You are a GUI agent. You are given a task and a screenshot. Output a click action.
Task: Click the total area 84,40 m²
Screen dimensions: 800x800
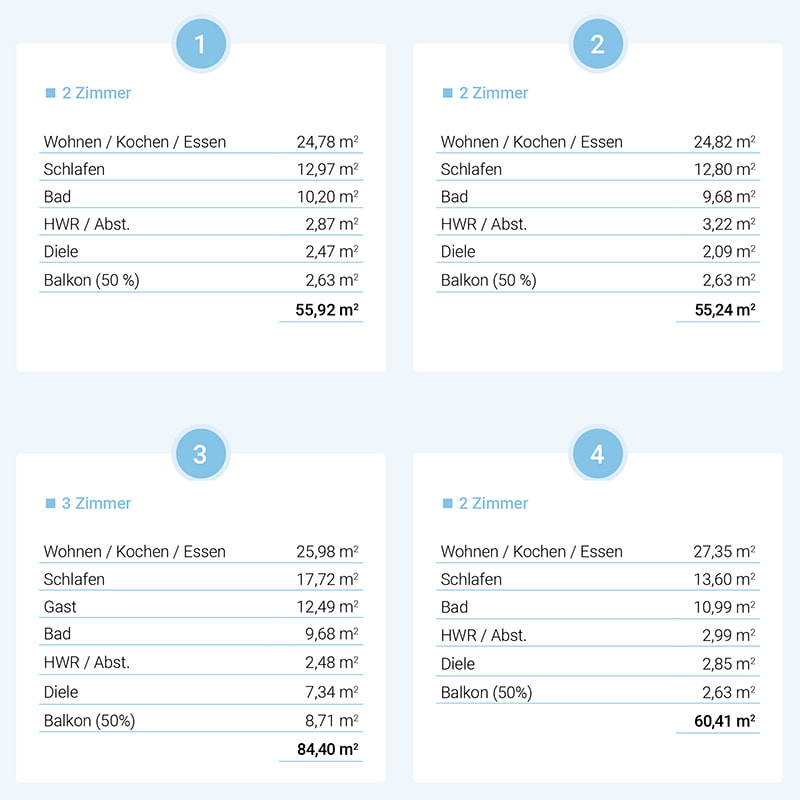[x=327, y=748]
